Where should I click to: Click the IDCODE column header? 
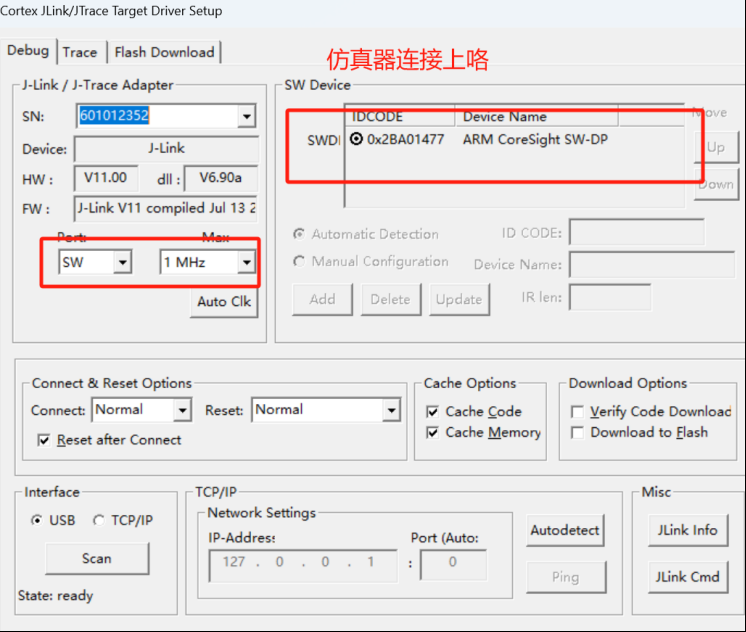point(399,117)
